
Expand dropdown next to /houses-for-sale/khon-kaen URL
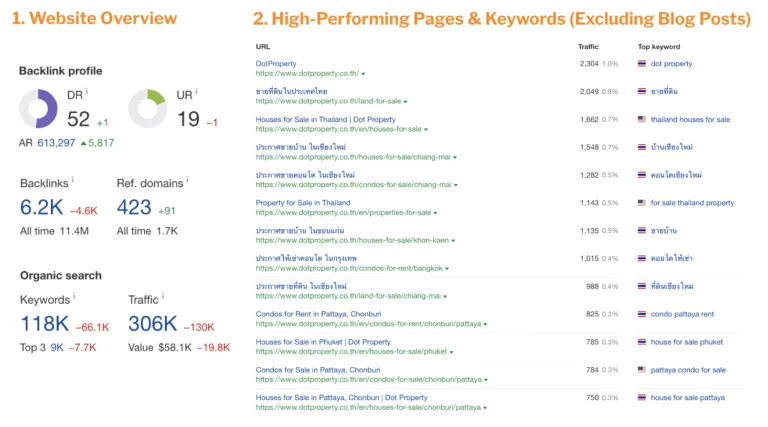point(453,241)
